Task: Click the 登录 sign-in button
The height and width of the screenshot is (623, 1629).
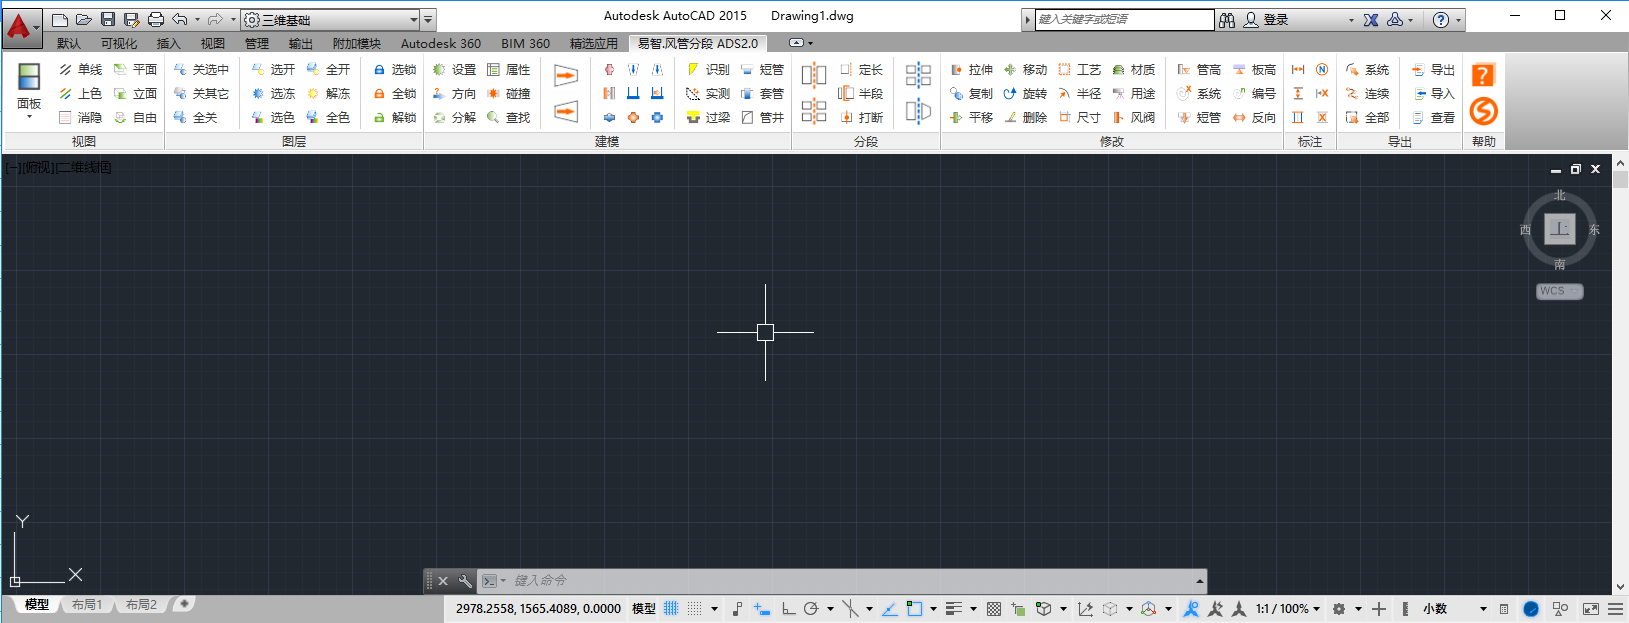Action: pos(1266,20)
